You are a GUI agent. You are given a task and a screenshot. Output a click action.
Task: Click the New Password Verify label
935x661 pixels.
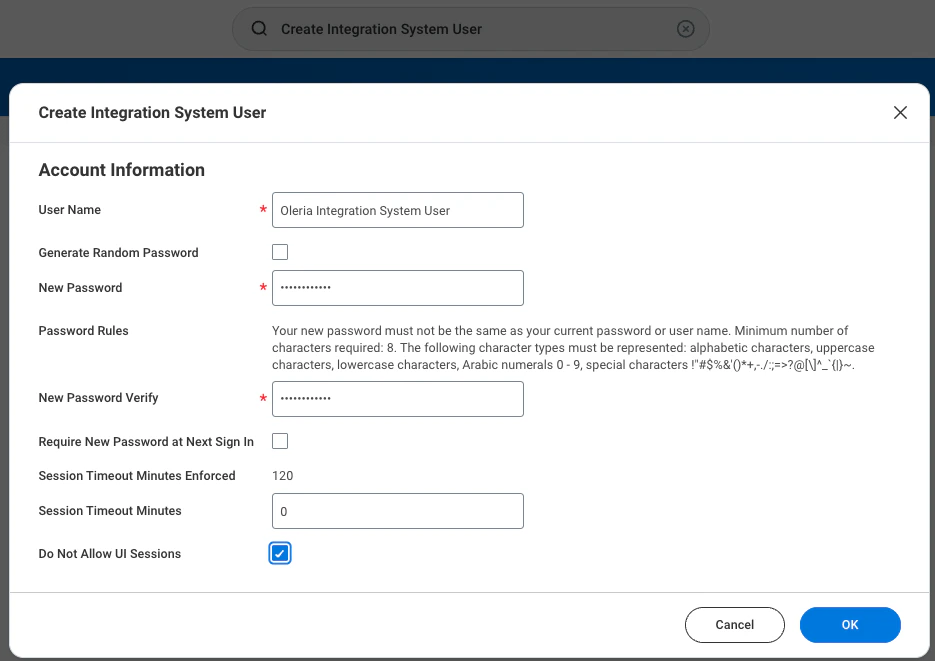[98, 398]
